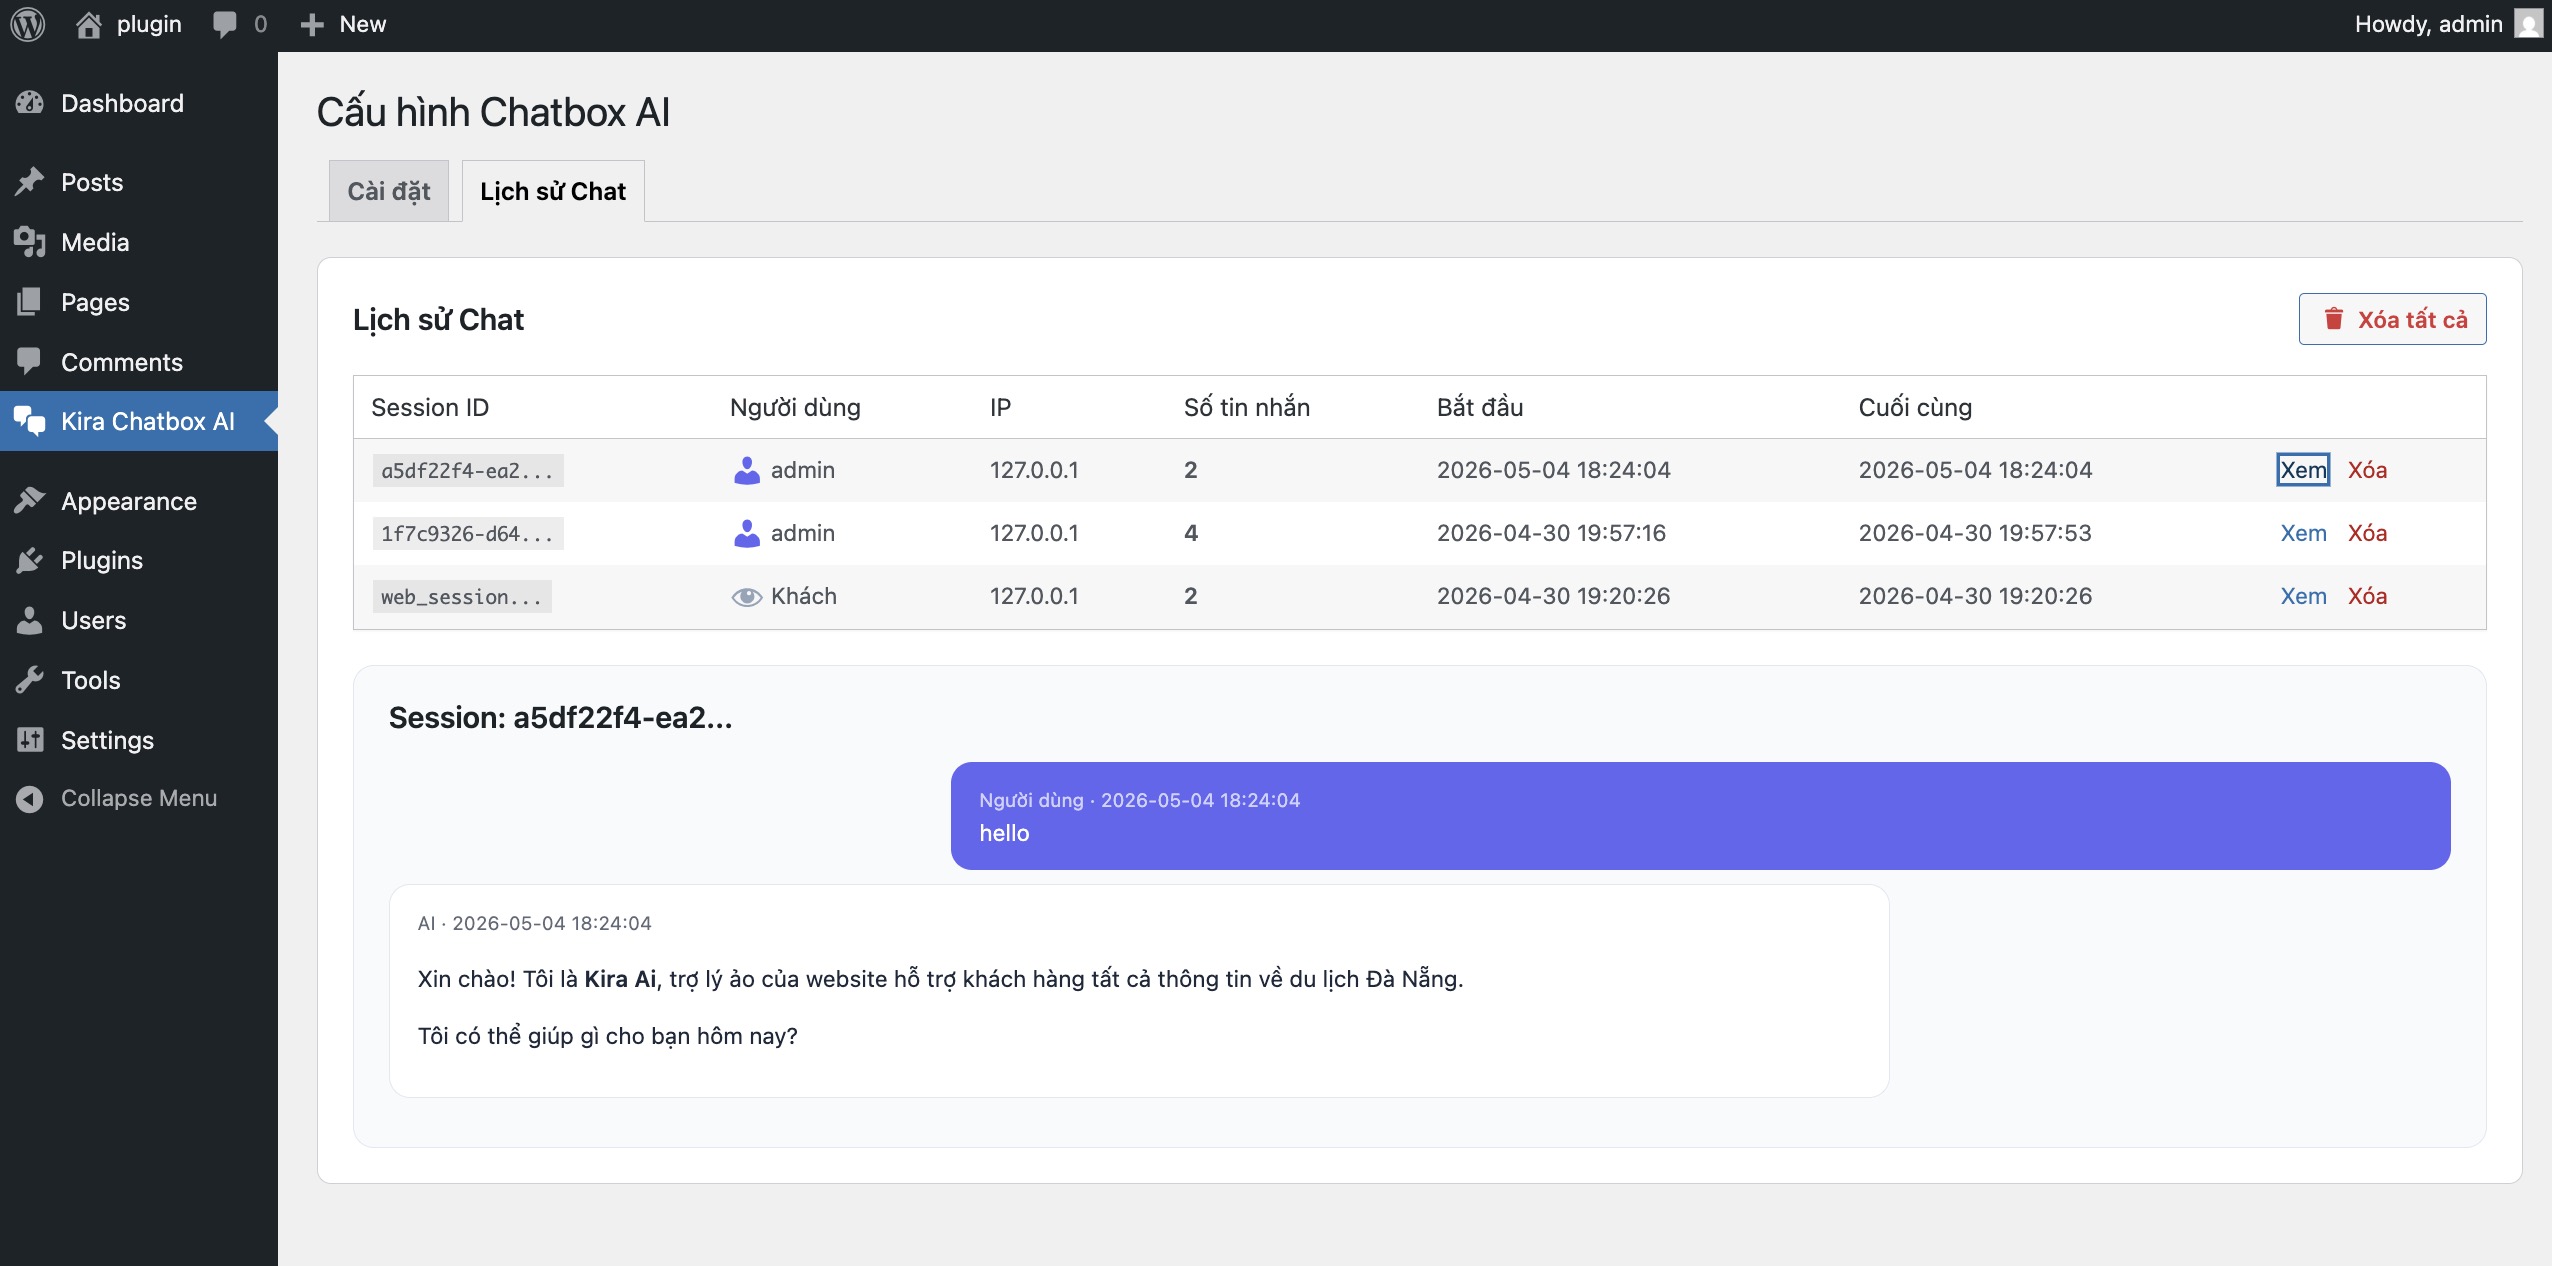Click the admin avatar in top bar
This screenshot has height=1266, width=2552.
[x=2528, y=24]
